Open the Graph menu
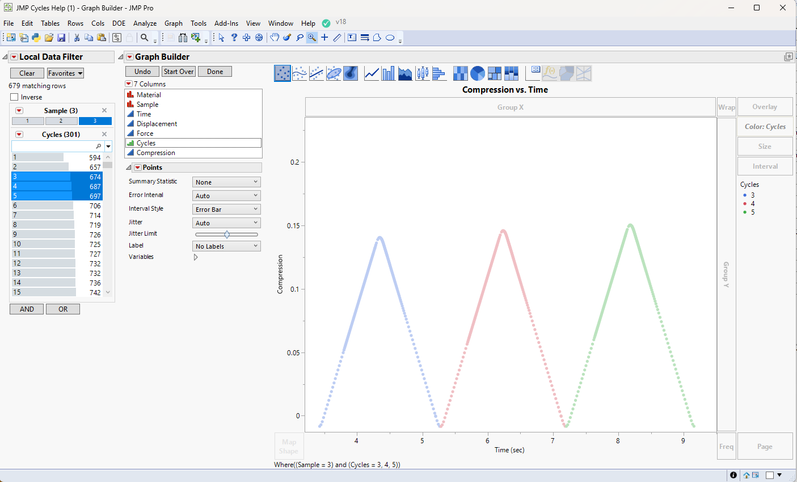The width and height of the screenshot is (797, 482). [x=173, y=22]
